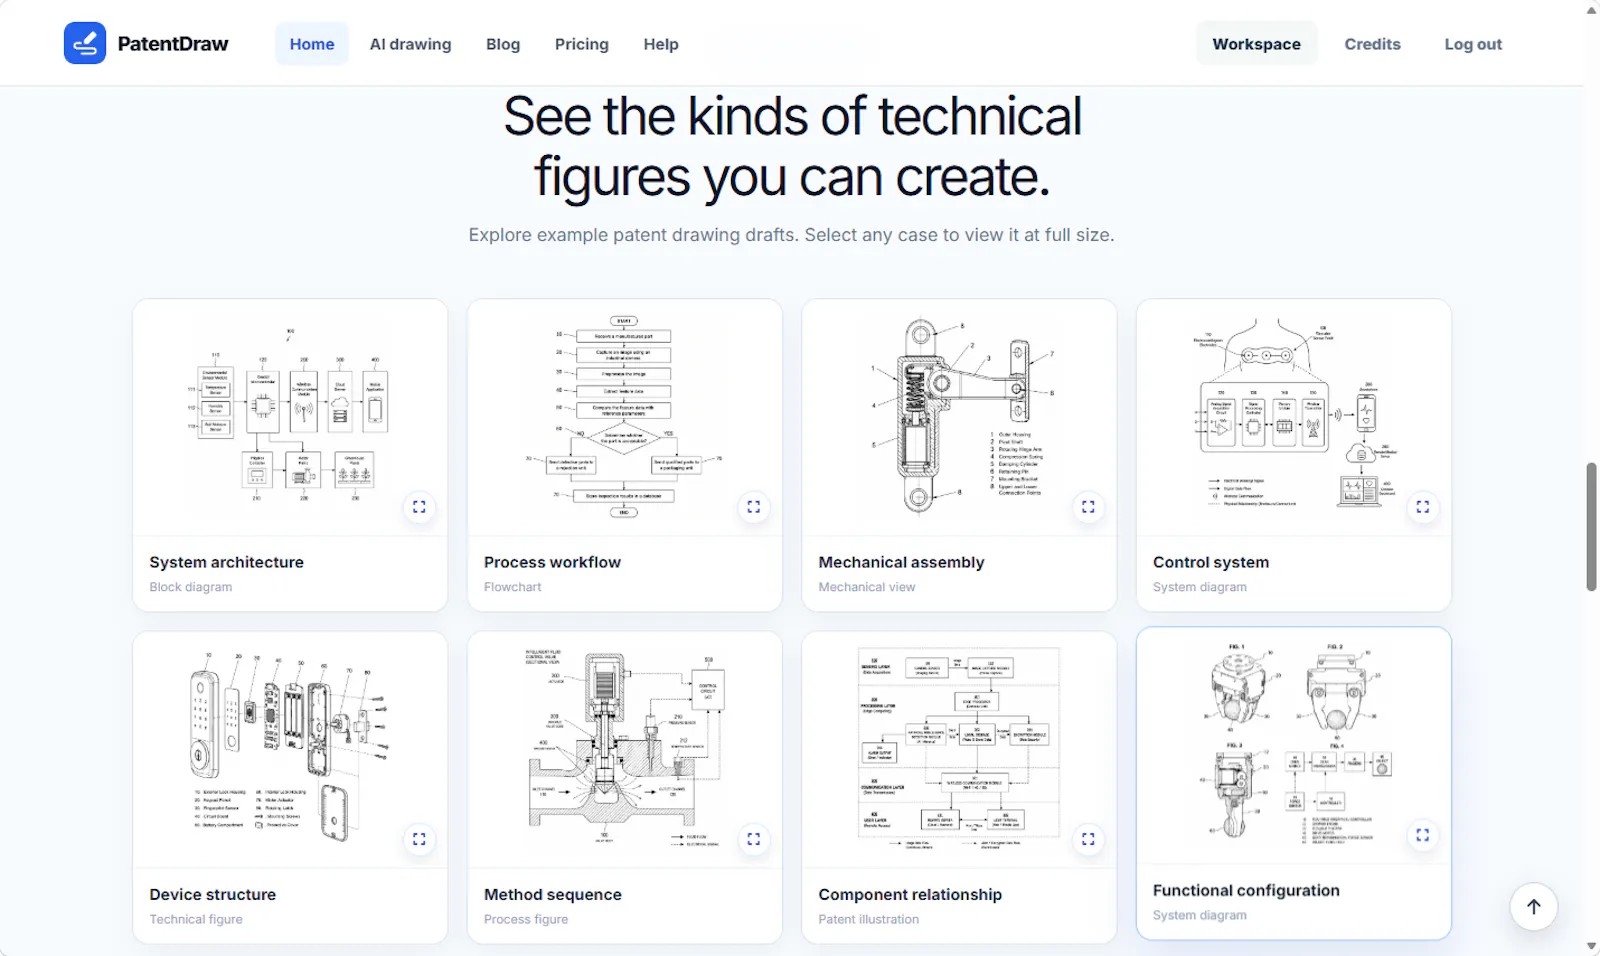Open the Component relationship diagram thumbnail

point(959,750)
